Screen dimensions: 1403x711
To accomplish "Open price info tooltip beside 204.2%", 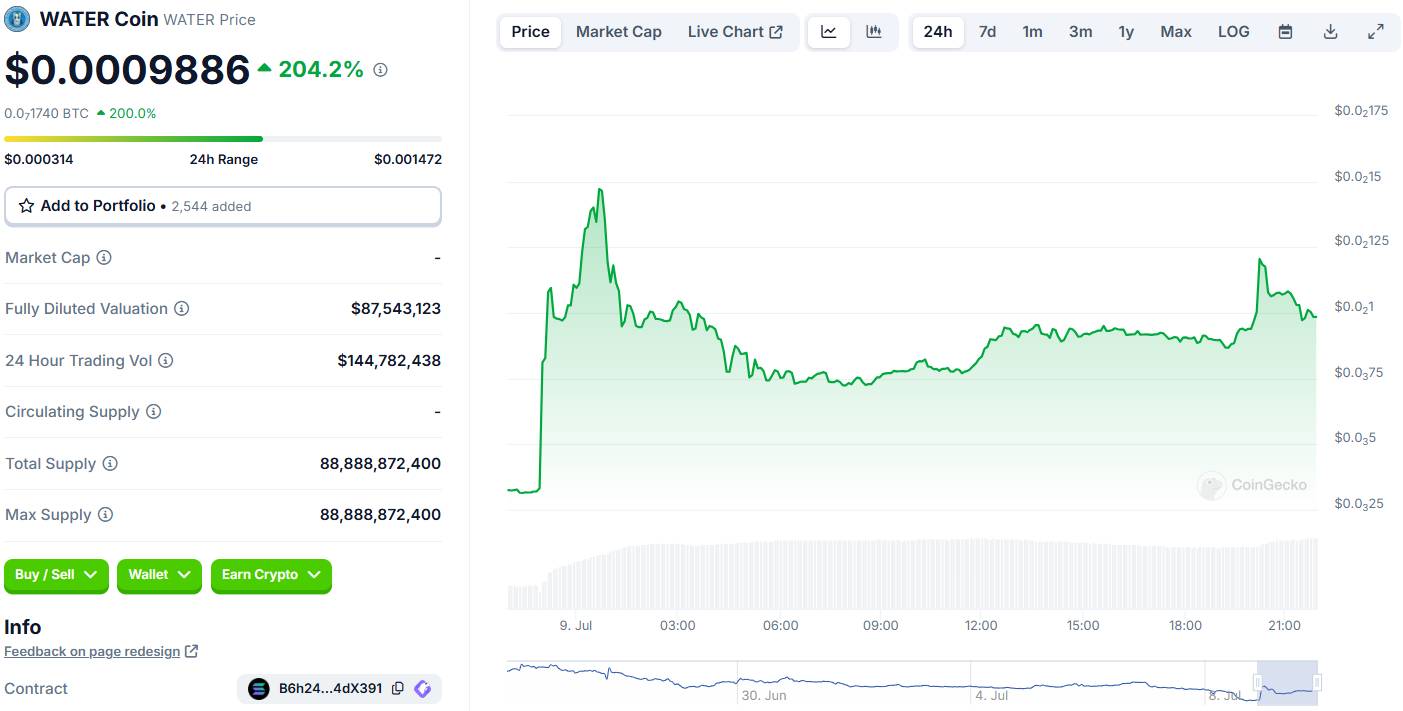I will click(x=380, y=70).
